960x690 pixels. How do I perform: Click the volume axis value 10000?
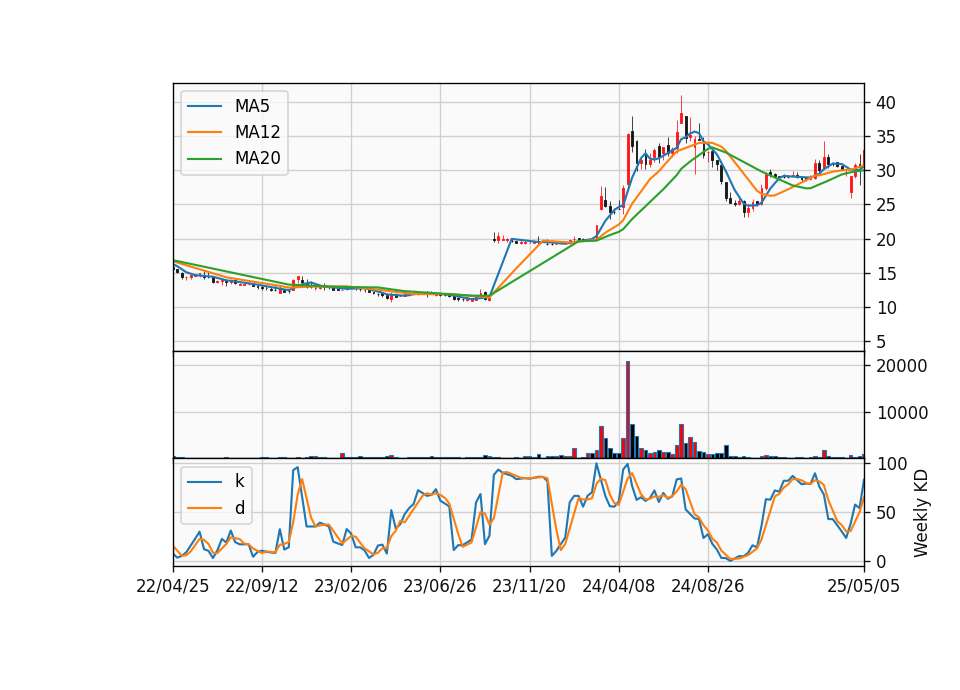pos(902,413)
